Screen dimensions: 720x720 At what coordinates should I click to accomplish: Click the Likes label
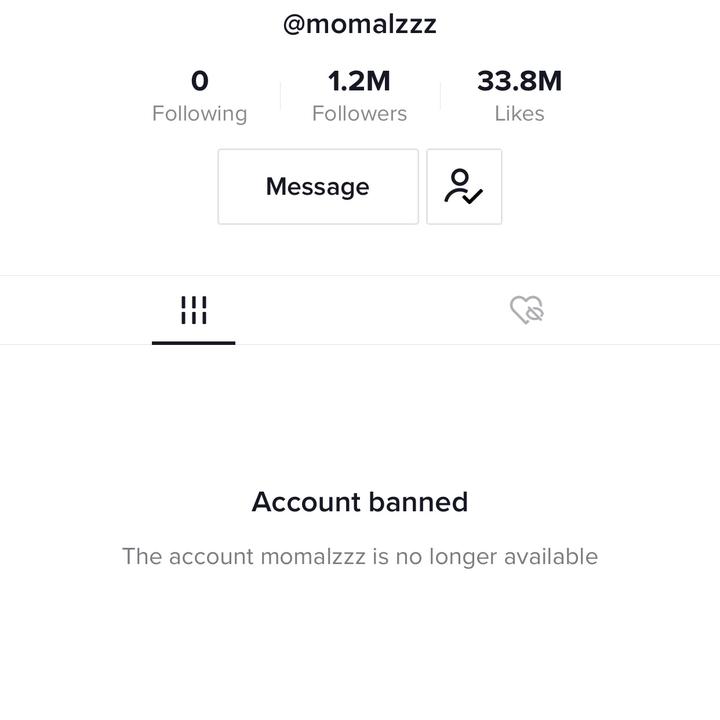point(519,114)
